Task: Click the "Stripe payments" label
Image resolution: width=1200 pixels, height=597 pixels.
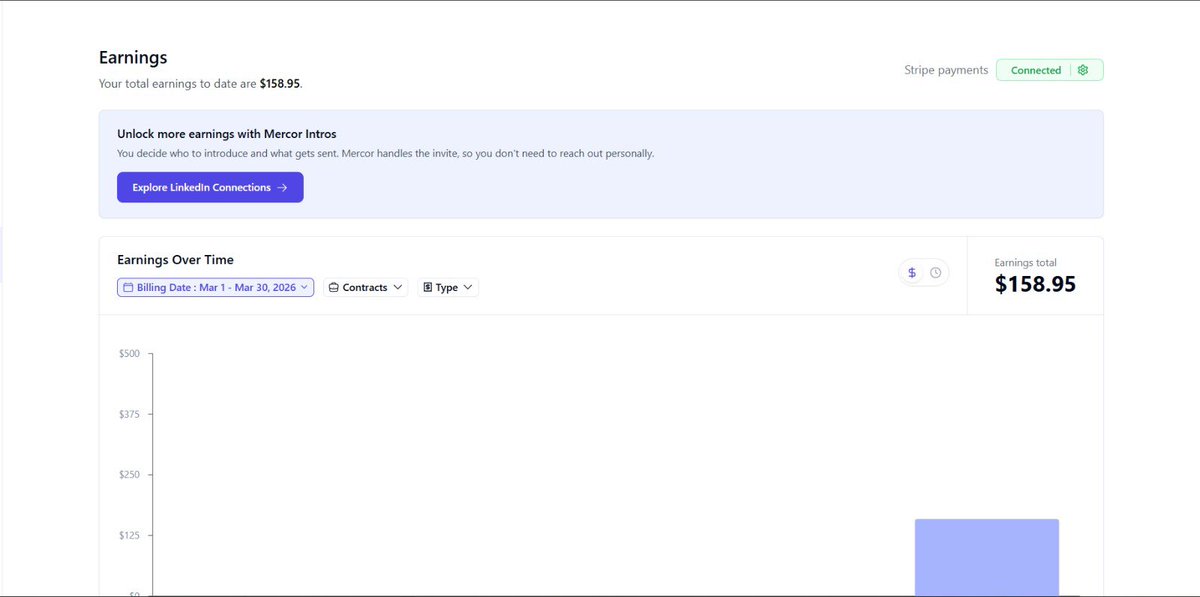Action: [946, 70]
